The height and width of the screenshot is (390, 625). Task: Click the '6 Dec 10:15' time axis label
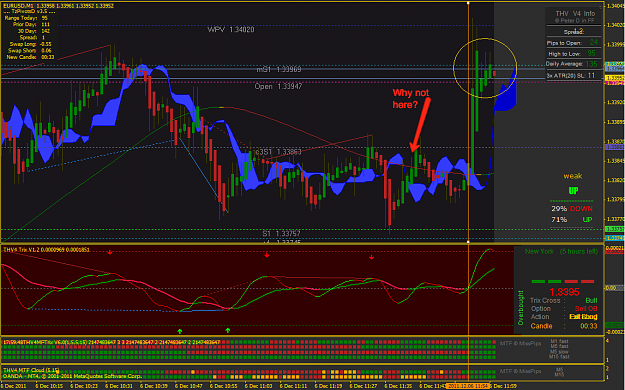click(49, 386)
